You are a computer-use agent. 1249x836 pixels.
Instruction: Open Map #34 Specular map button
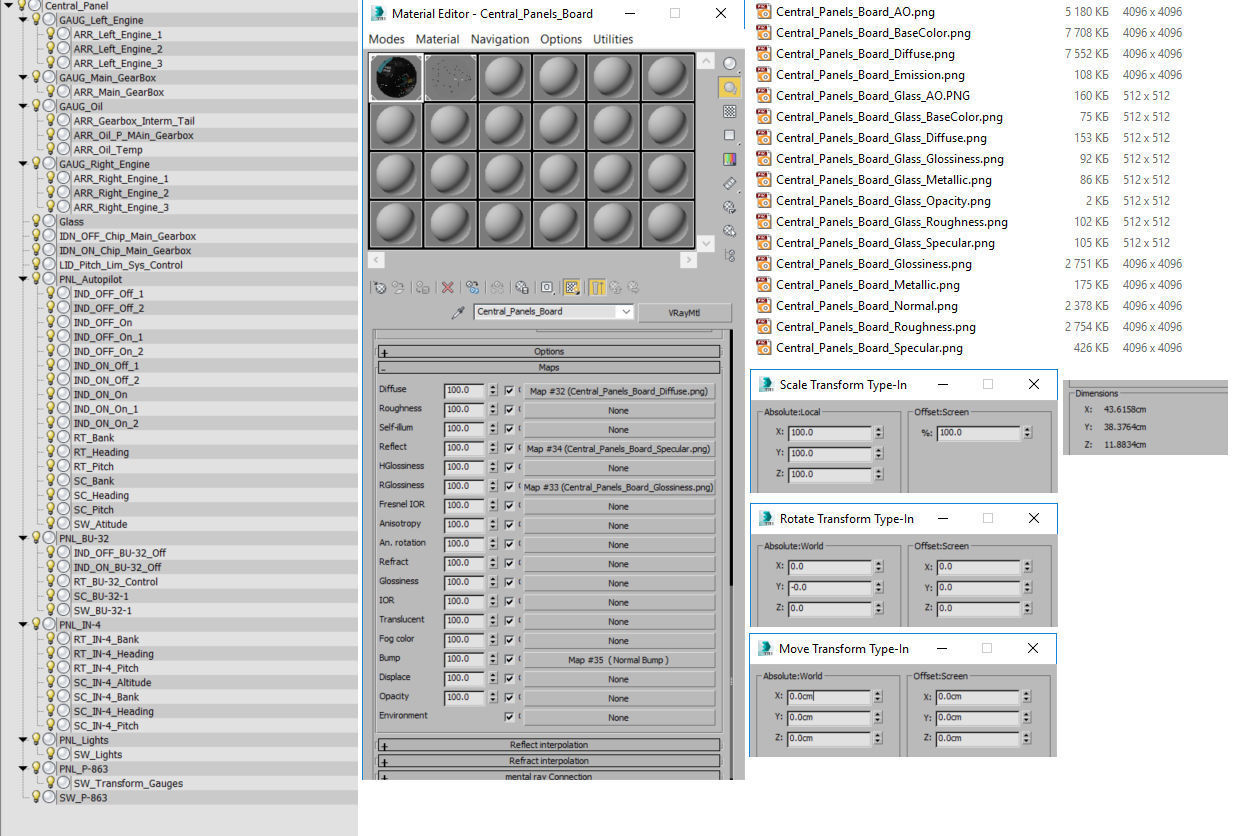click(618, 449)
